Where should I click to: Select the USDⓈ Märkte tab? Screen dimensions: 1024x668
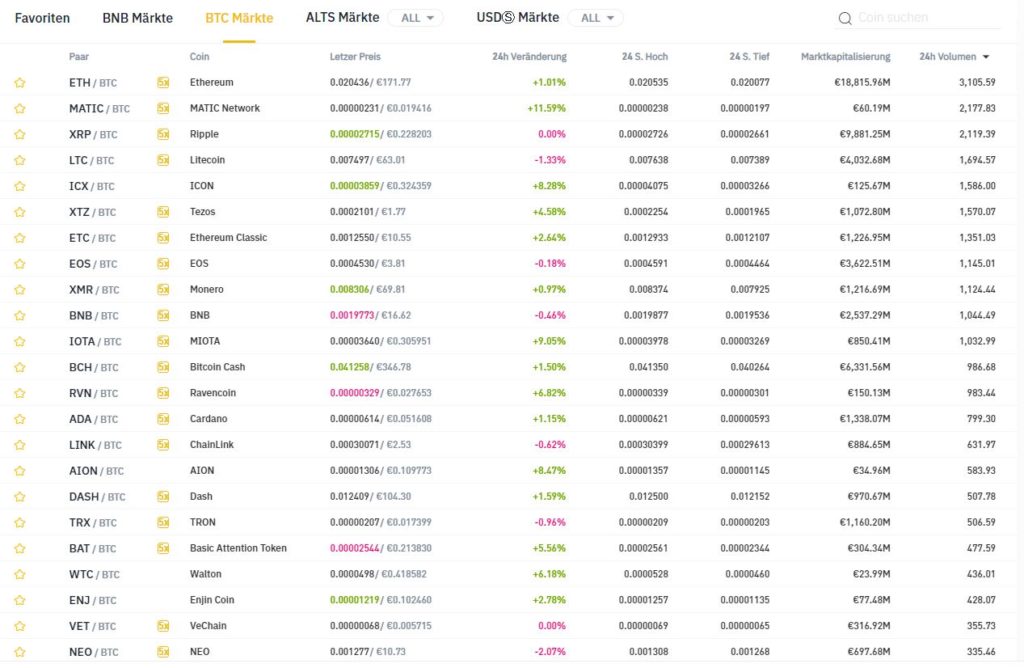pos(518,18)
